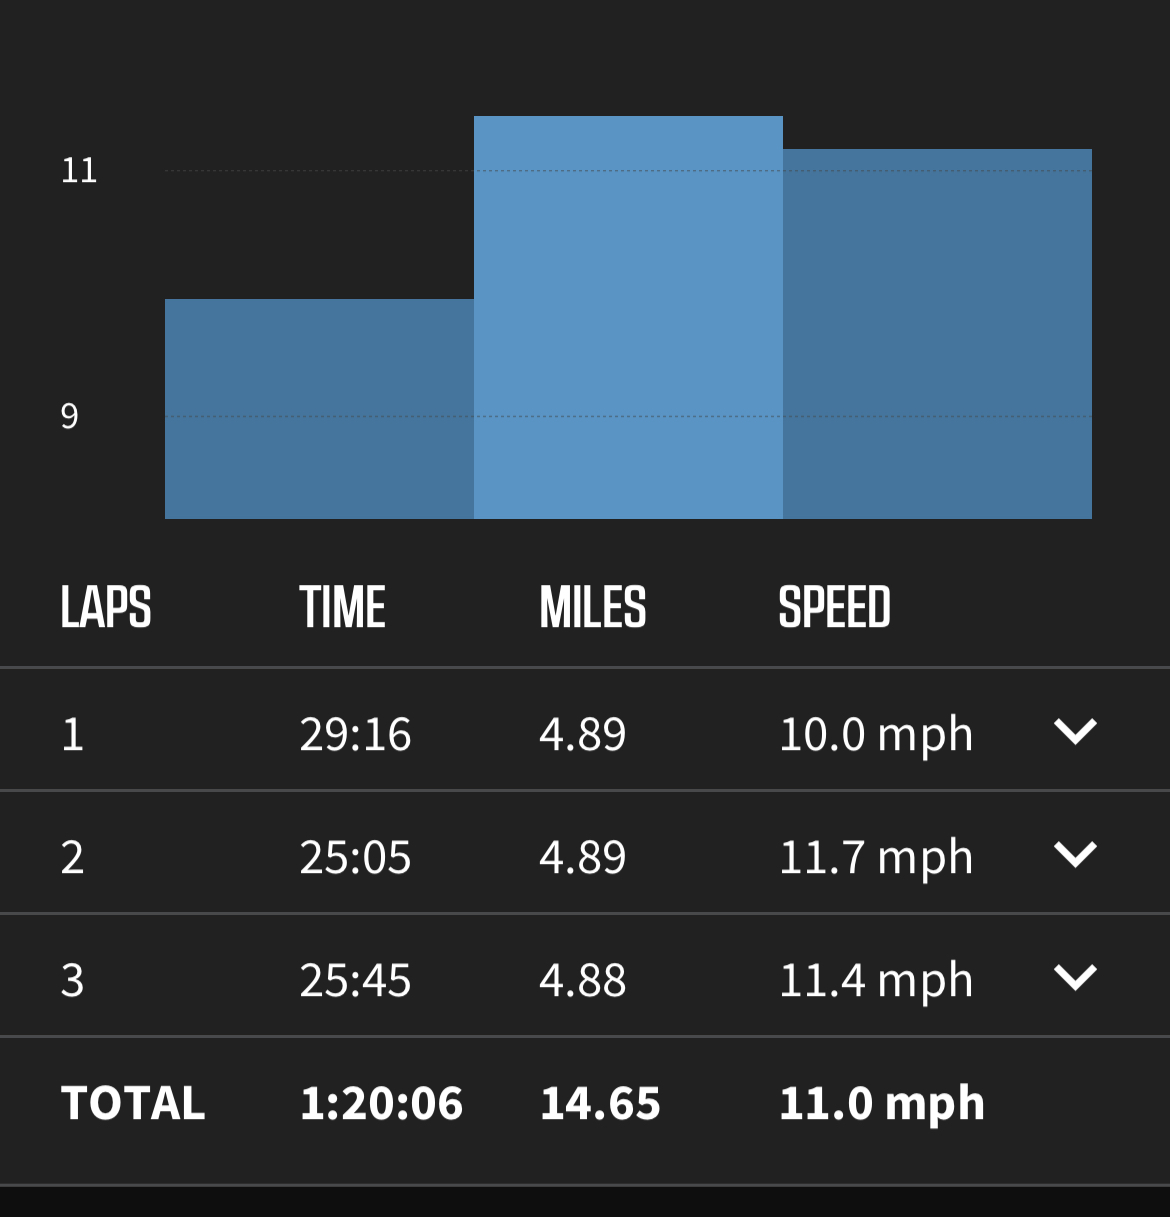This screenshot has width=1170, height=1217.
Task: Select the 14.65 total miles value
Action: coord(600,1104)
